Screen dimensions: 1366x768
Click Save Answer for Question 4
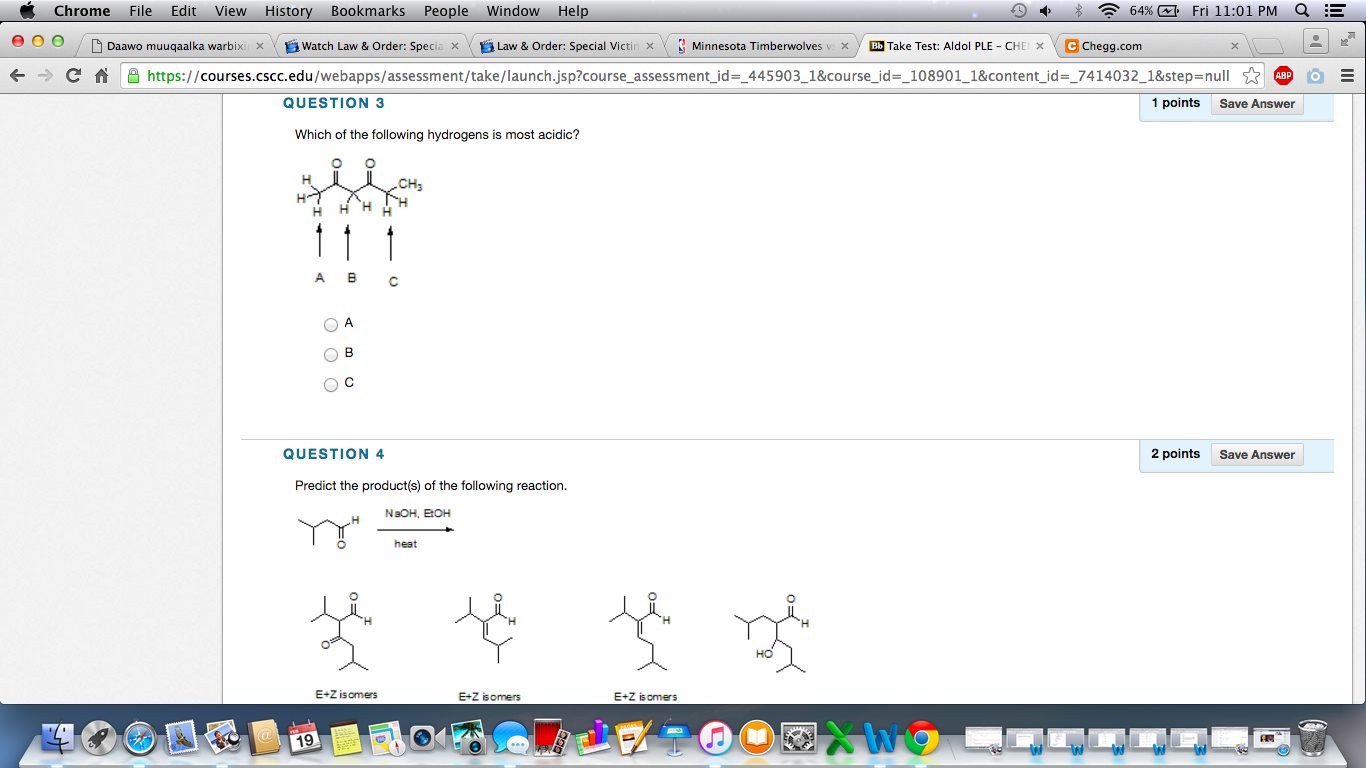[1256, 454]
